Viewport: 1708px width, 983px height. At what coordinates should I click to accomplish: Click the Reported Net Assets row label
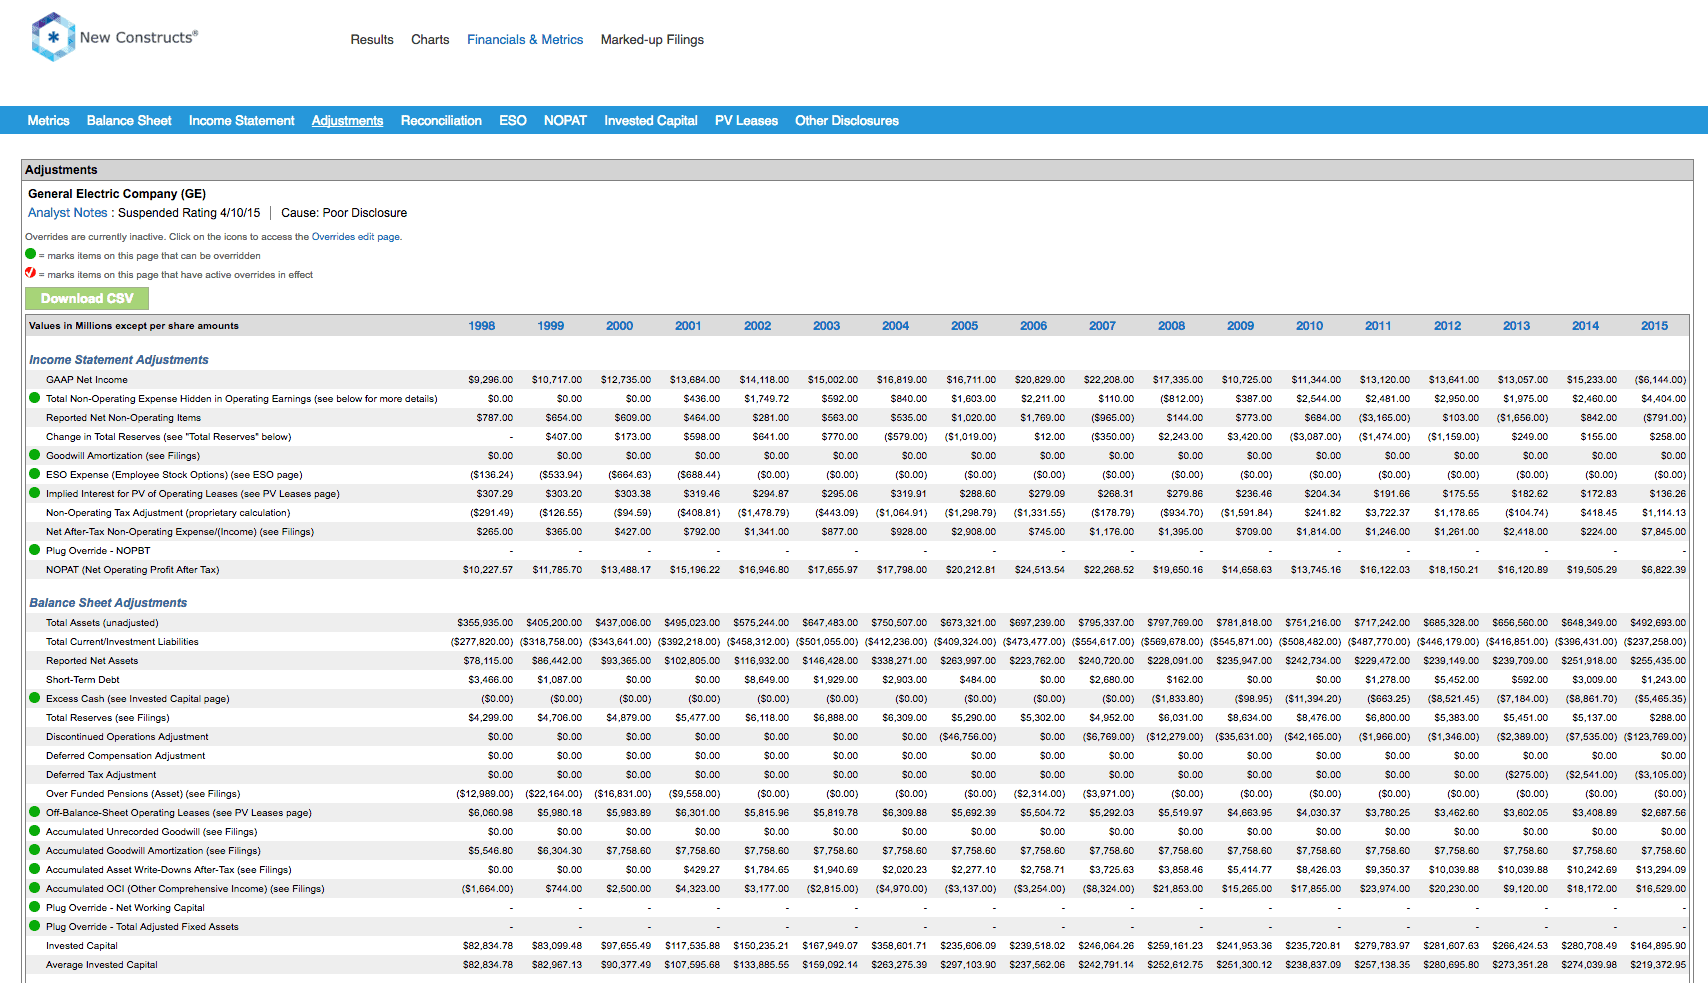click(x=92, y=661)
